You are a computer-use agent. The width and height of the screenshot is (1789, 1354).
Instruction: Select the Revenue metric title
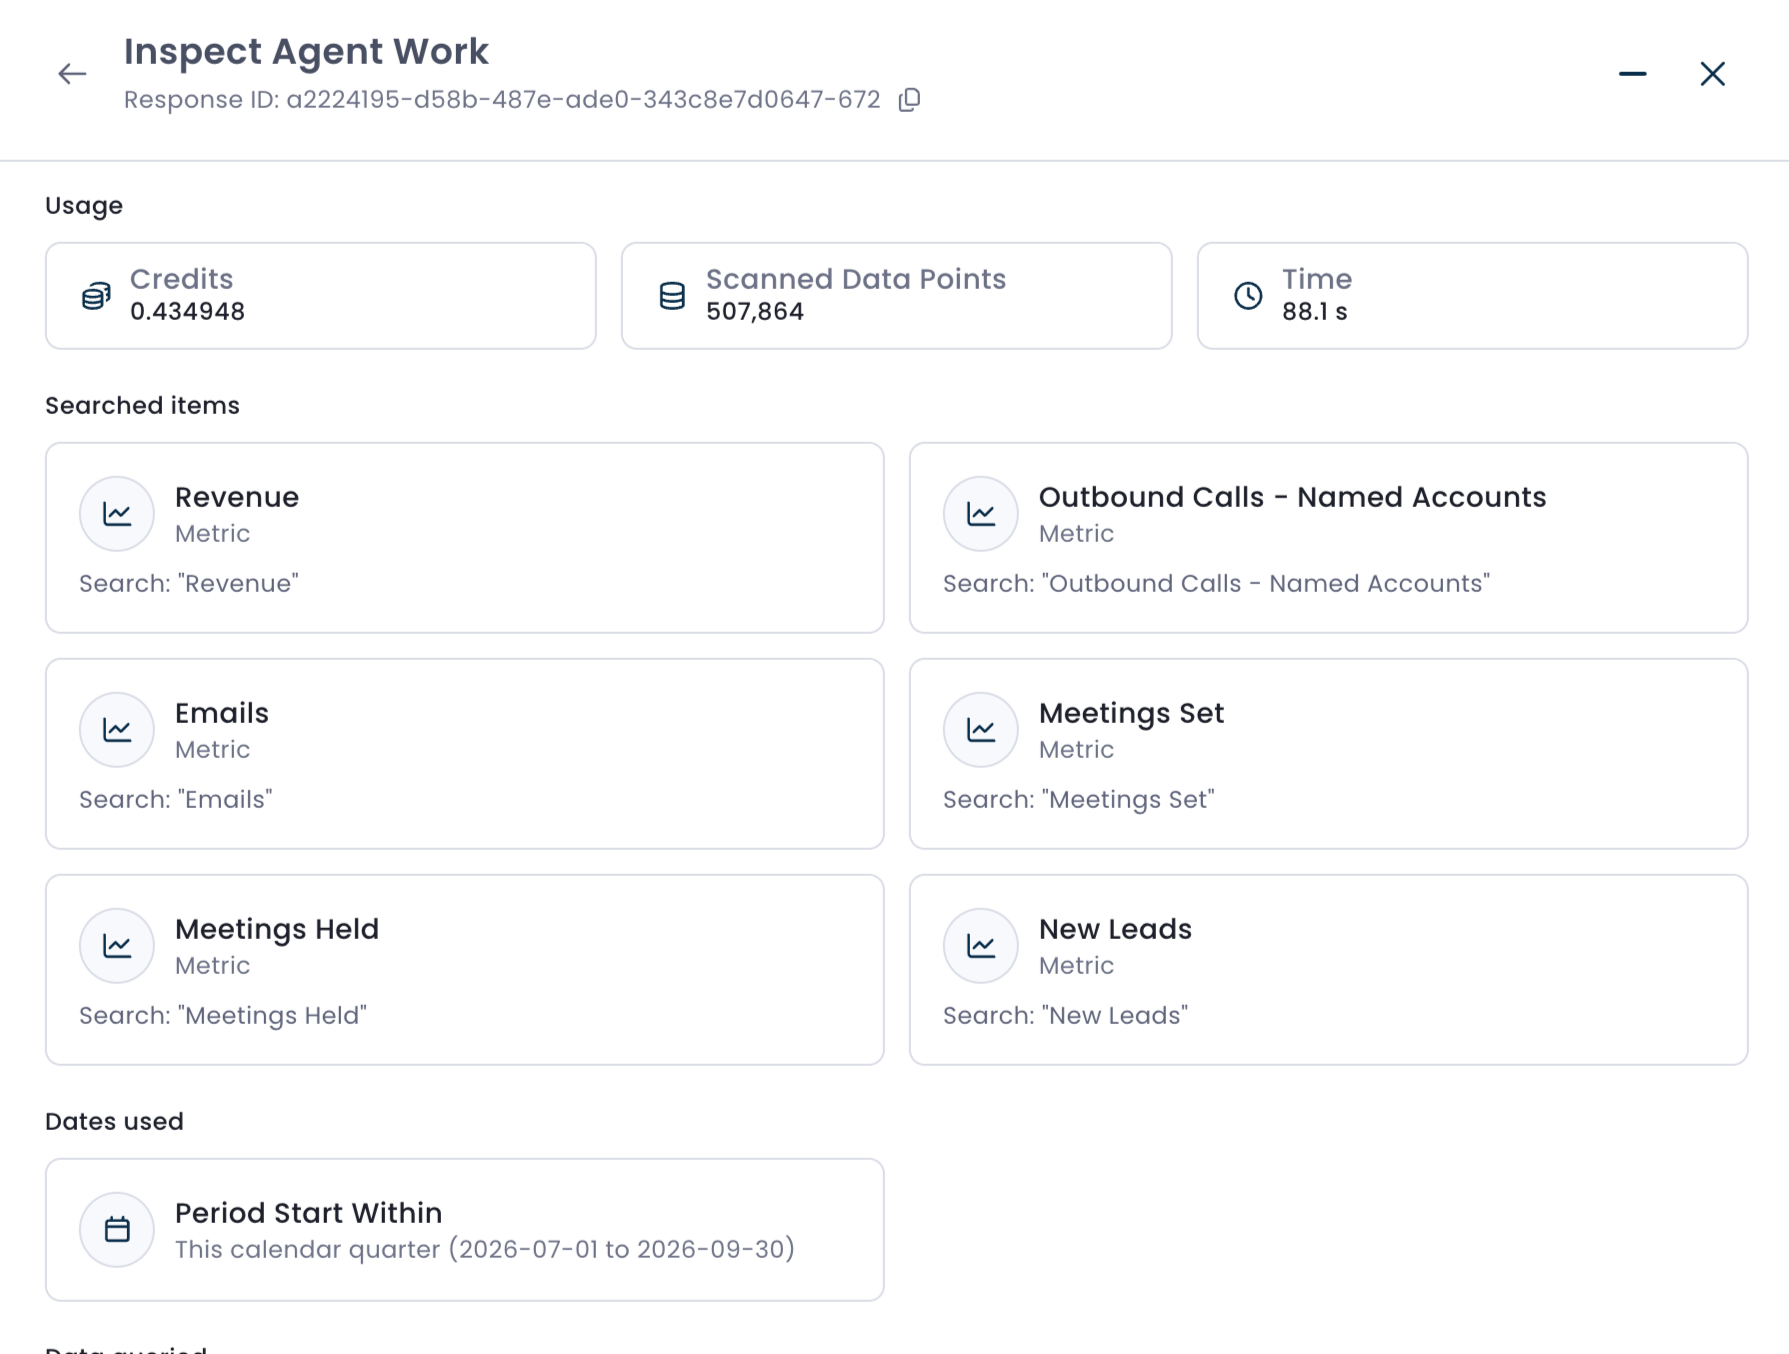pos(237,497)
